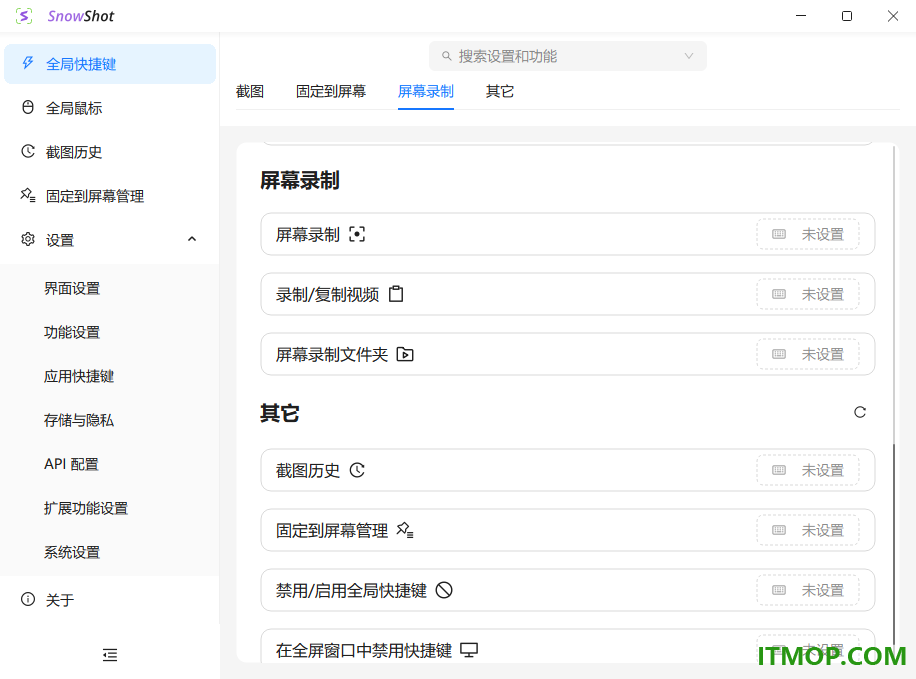Click the prohibit icon next to 禁用/启用全局快捷键
This screenshot has height=679, width=916.
click(444, 590)
